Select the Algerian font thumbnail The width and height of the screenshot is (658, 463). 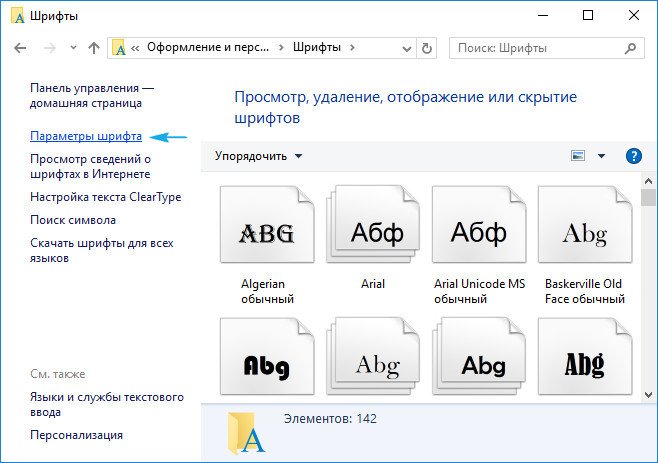click(x=267, y=225)
